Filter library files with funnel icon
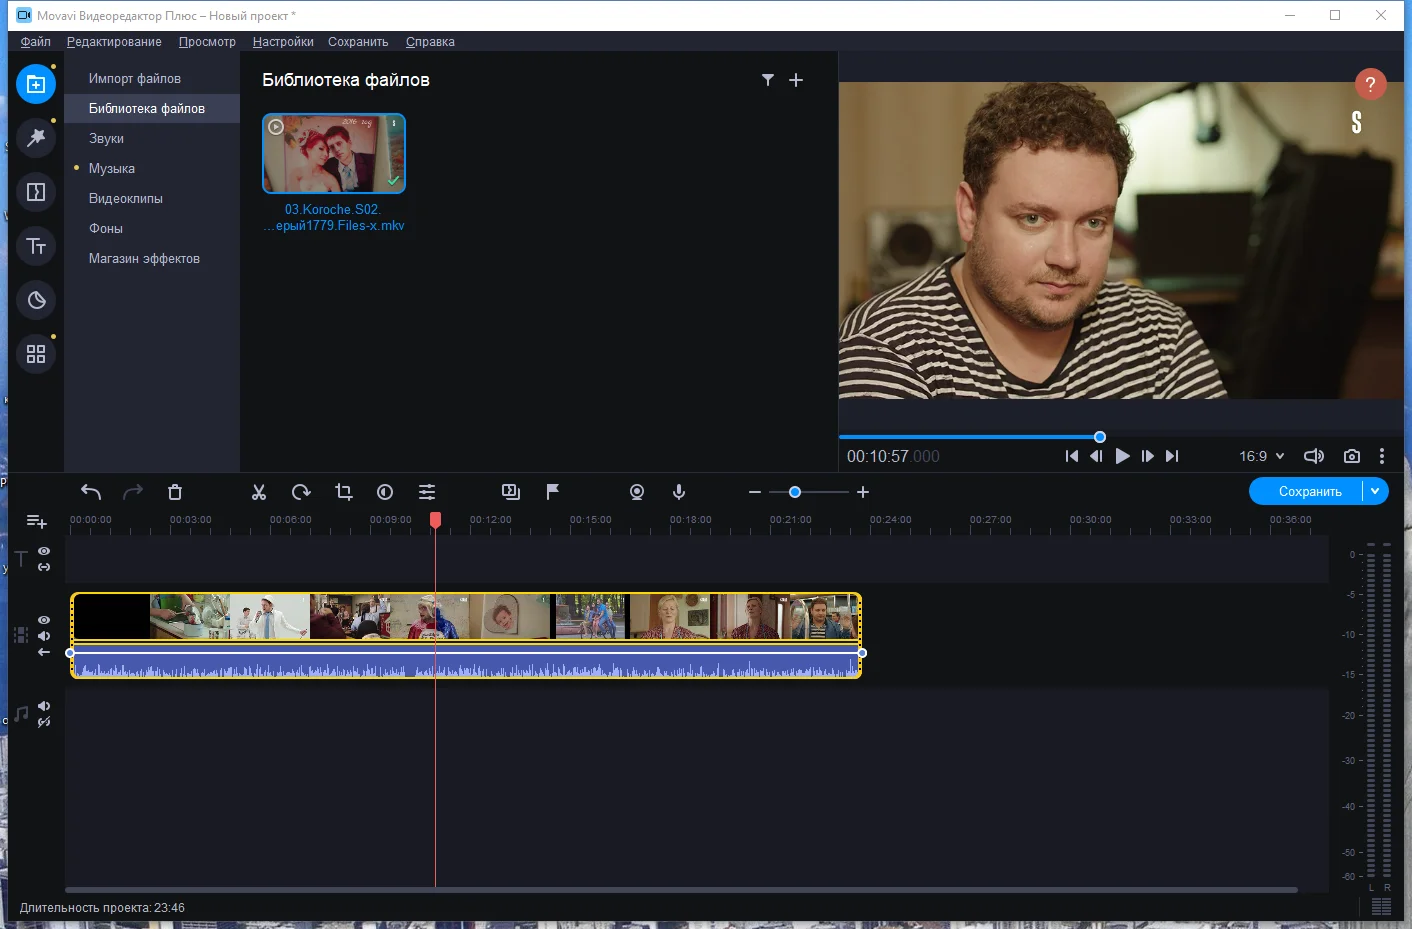The image size is (1412, 929). 768,80
